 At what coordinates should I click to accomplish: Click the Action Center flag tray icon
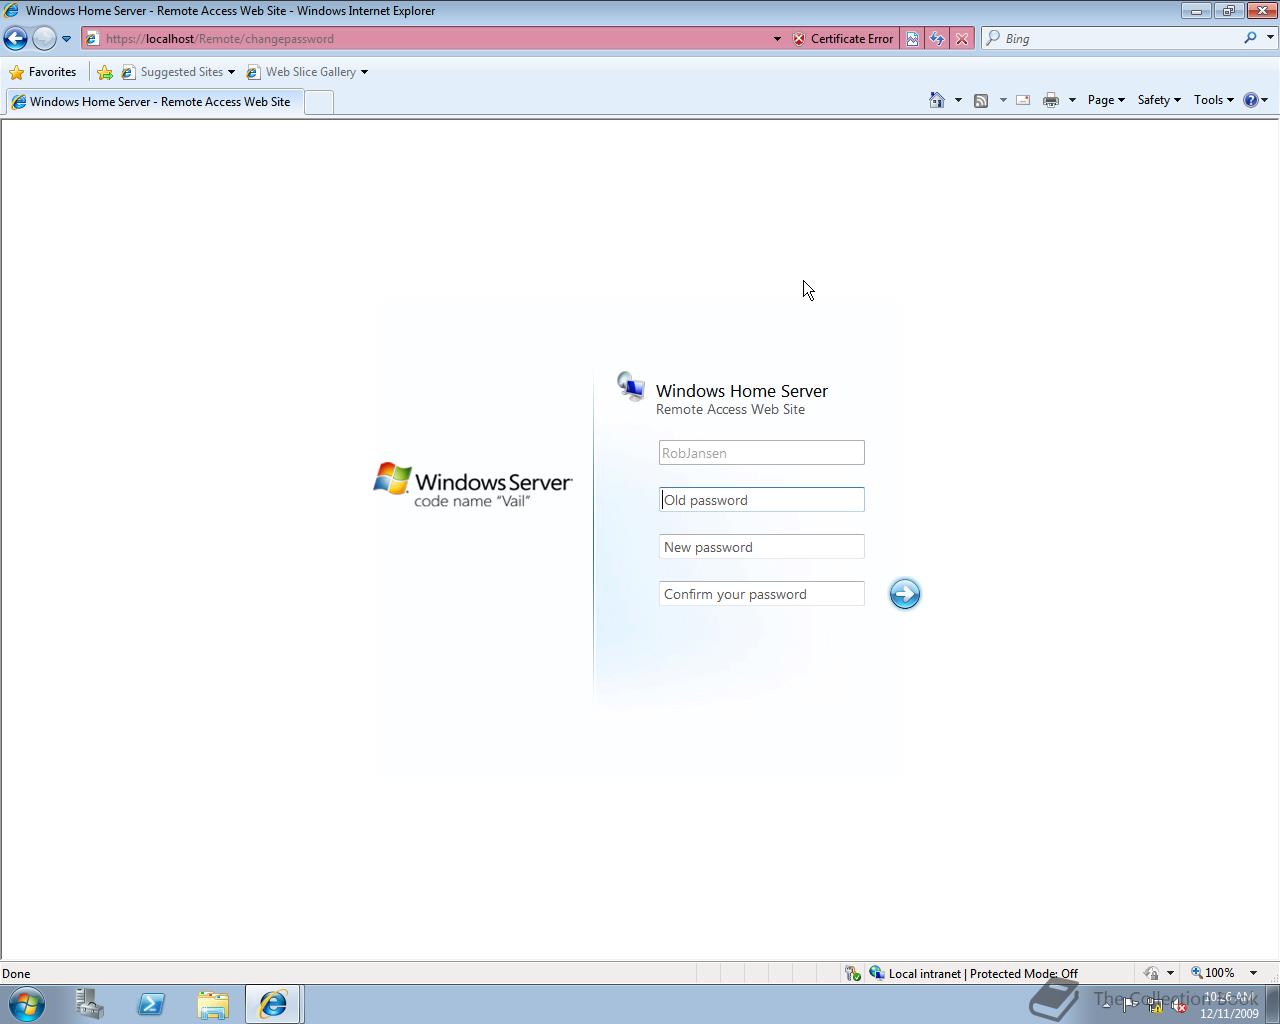click(1129, 1006)
